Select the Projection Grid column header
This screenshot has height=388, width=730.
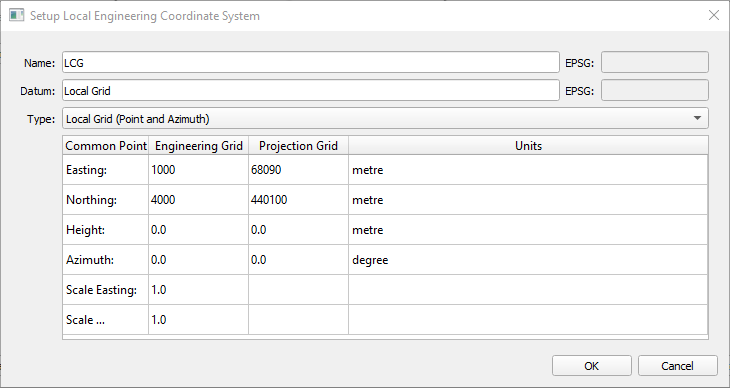[298, 146]
